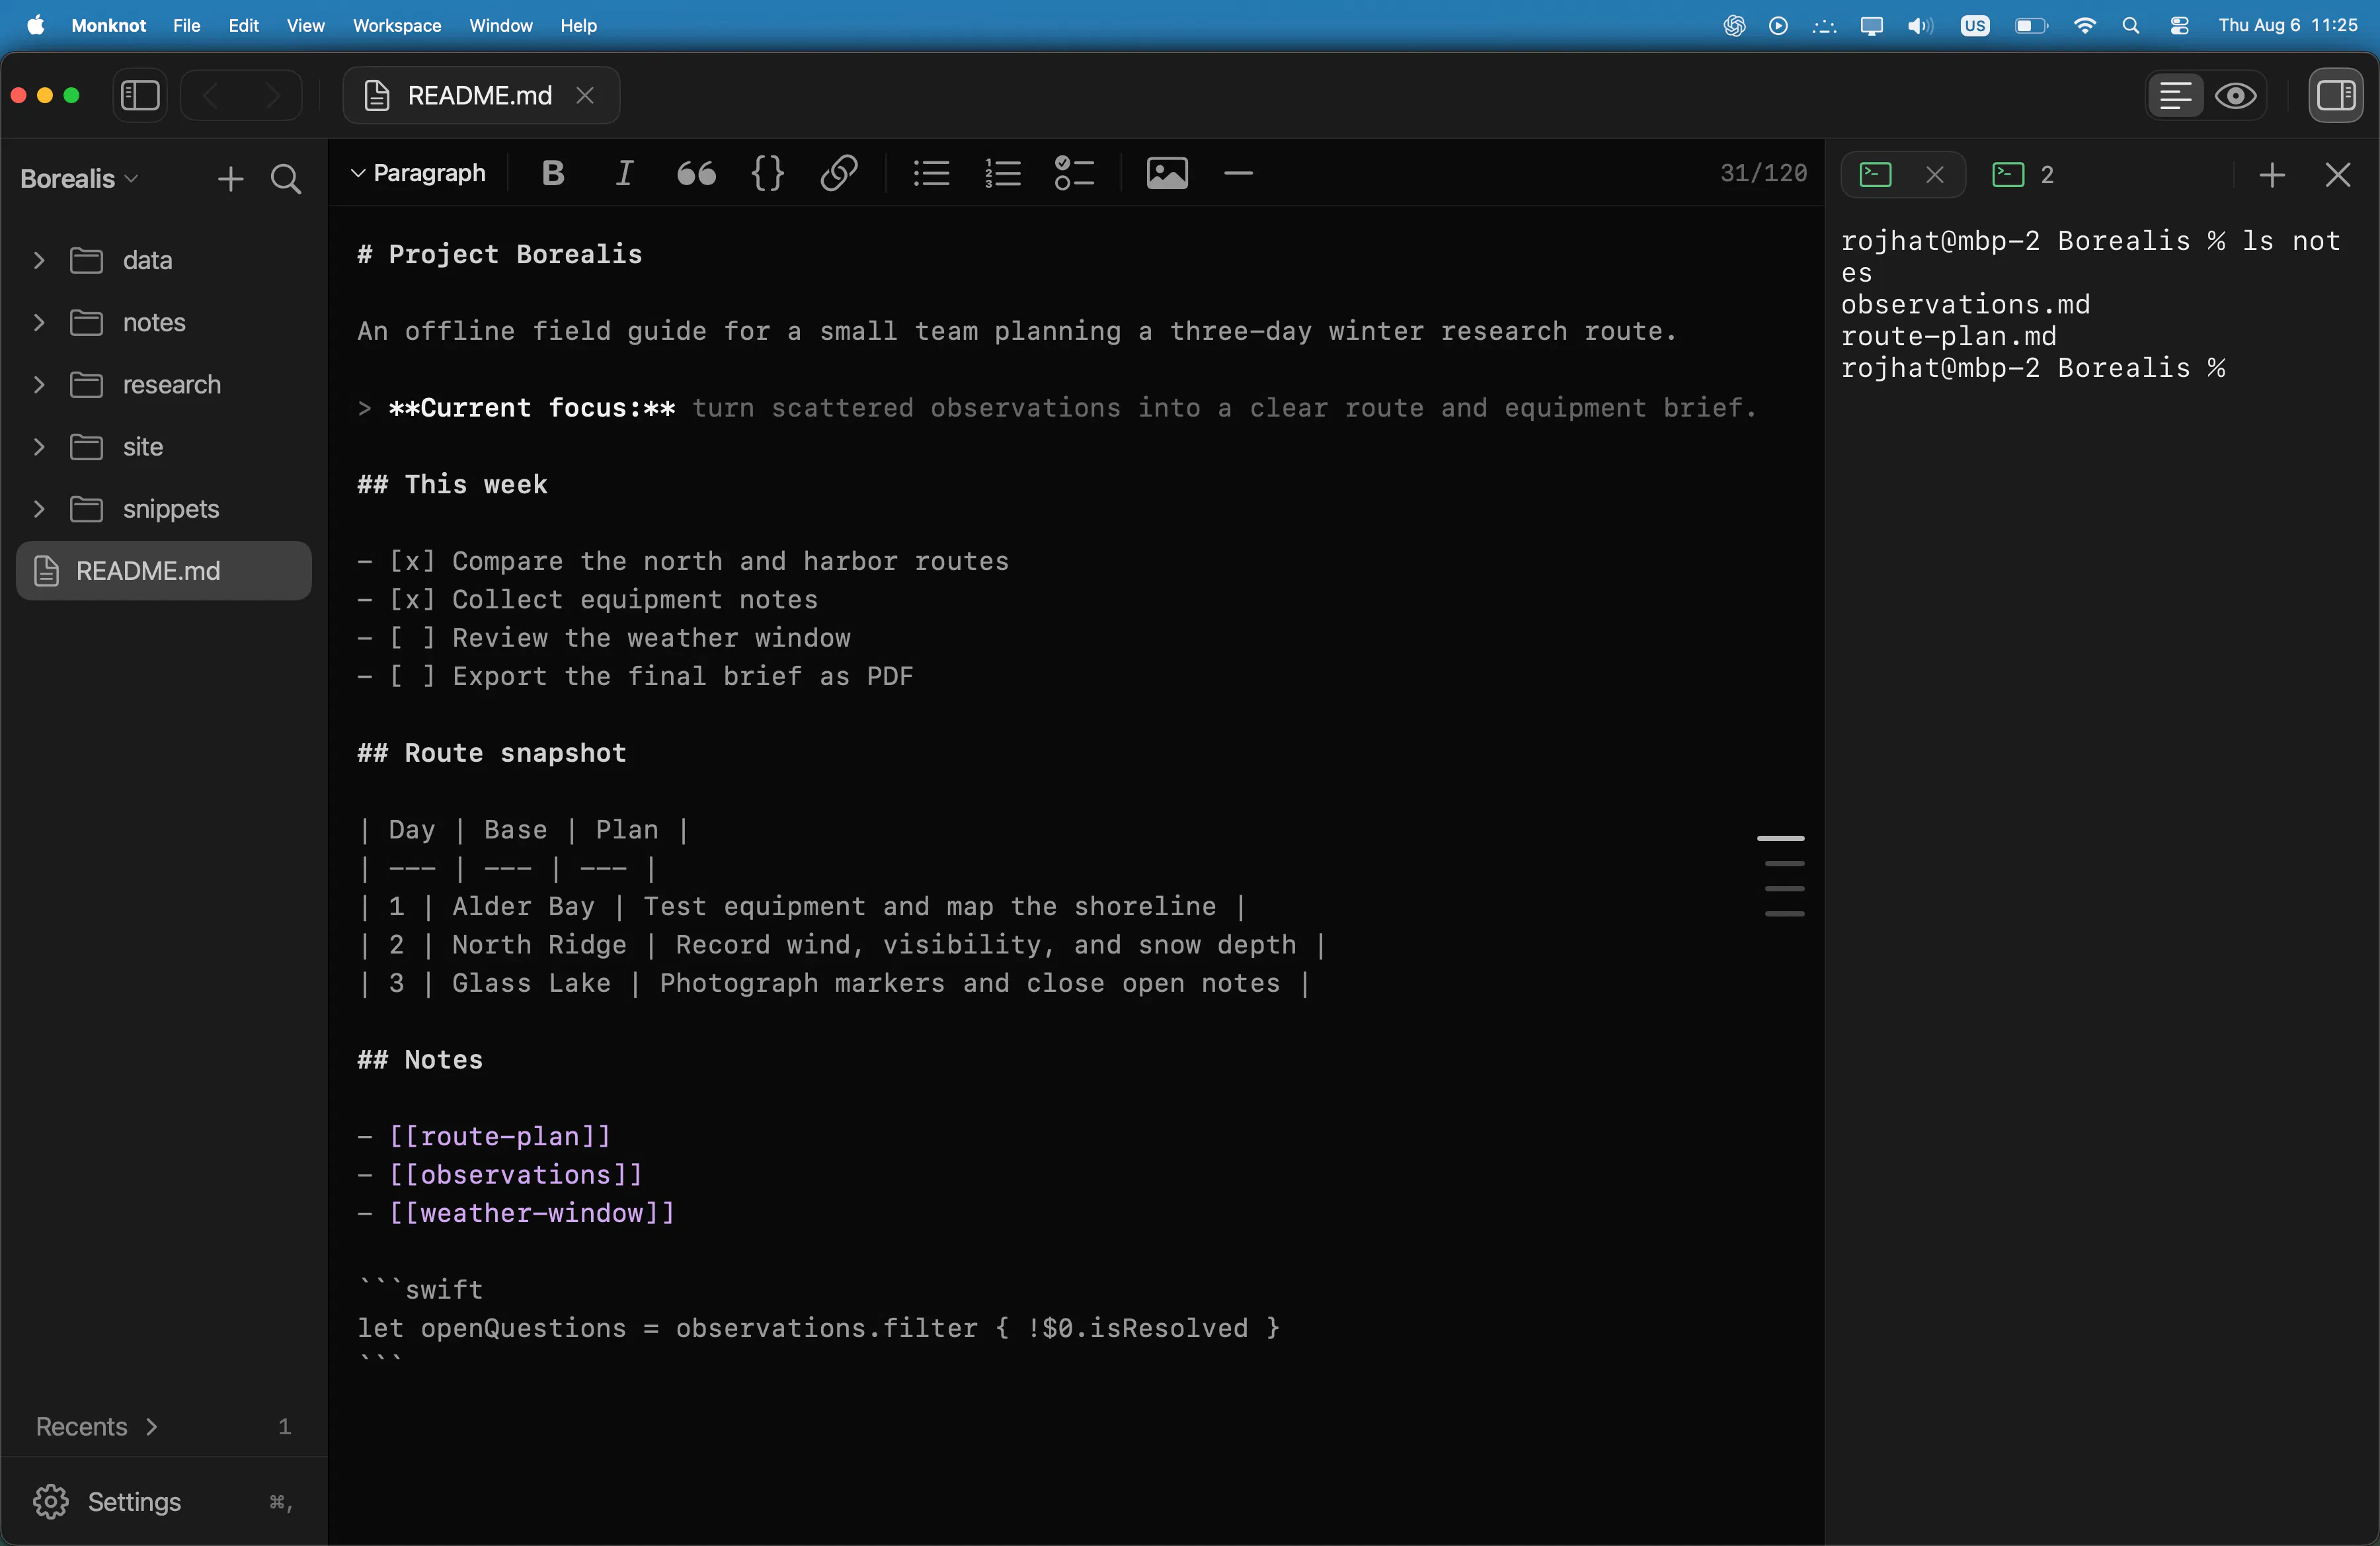2380x1546 pixels.
Task: Expand the Recents section
Action: [97, 1426]
